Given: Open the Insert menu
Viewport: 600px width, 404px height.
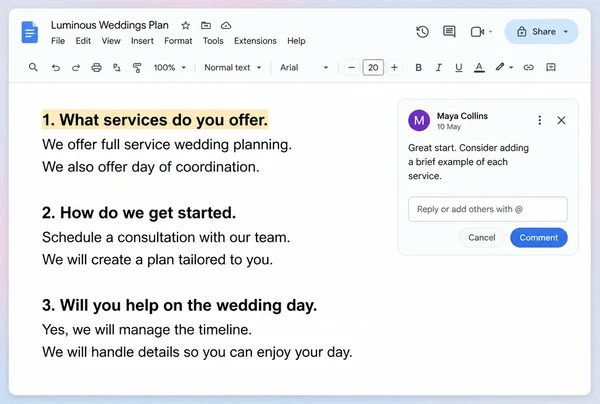Looking at the screenshot, I should point(142,41).
